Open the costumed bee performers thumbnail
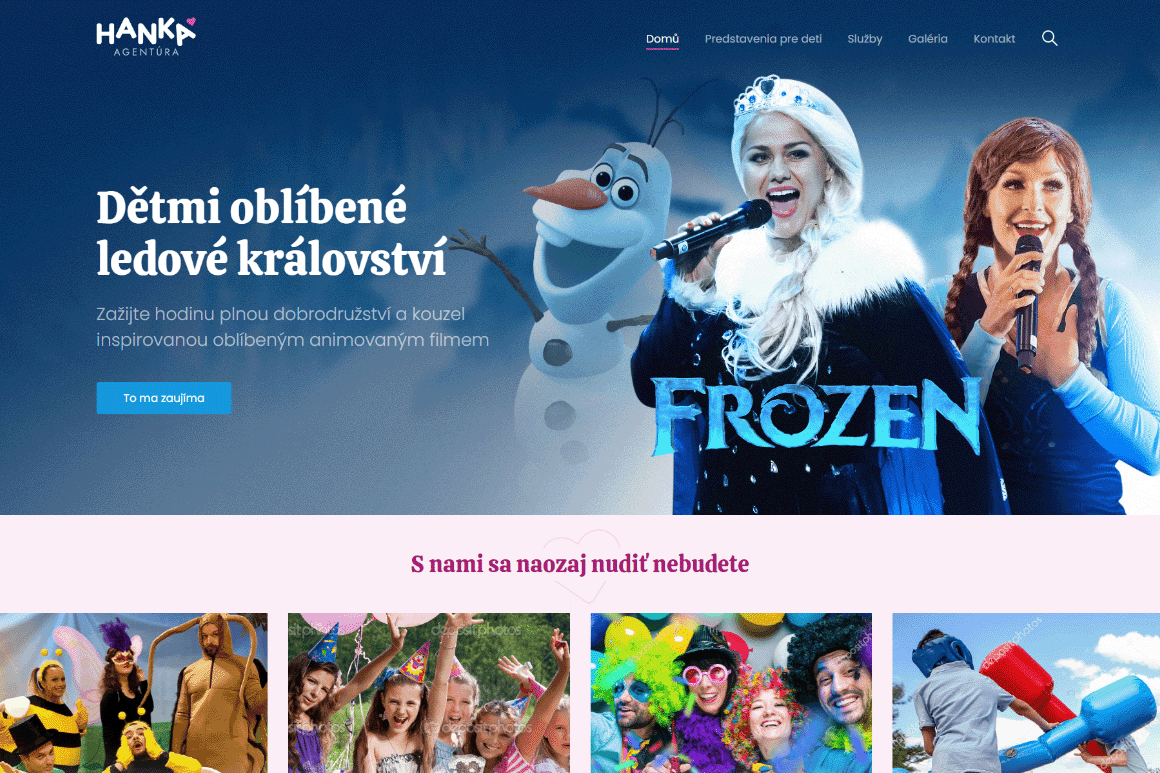The height and width of the screenshot is (773, 1160). tap(134, 692)
